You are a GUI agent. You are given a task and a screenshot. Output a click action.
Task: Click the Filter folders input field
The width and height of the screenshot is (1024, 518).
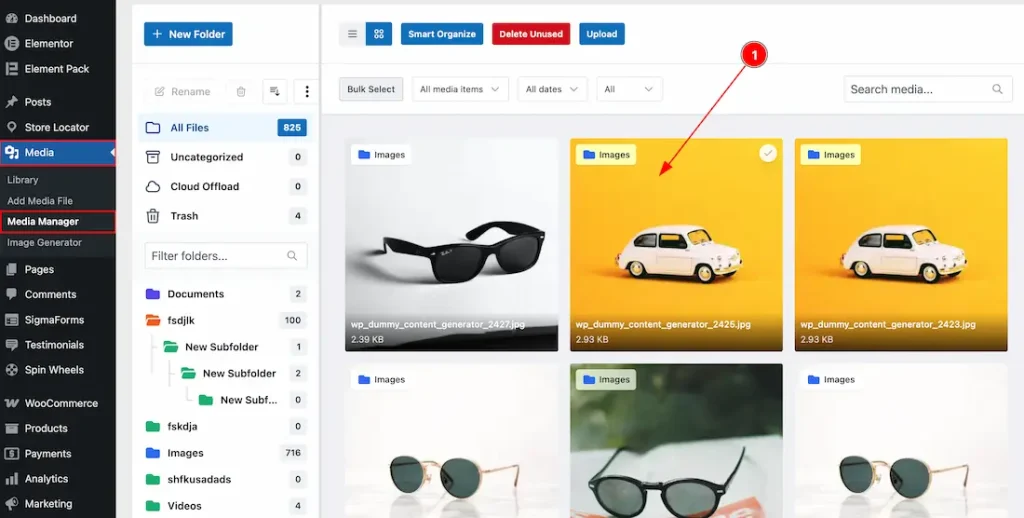point(226,256)
